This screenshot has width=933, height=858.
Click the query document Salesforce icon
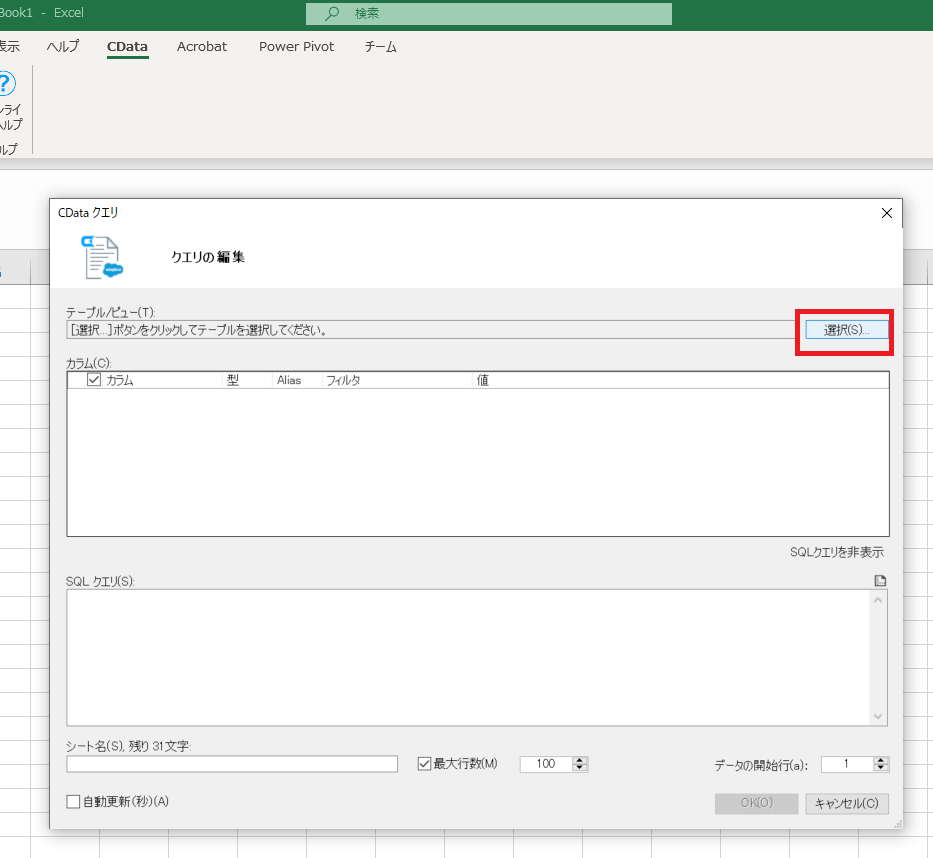coord(102,257)
